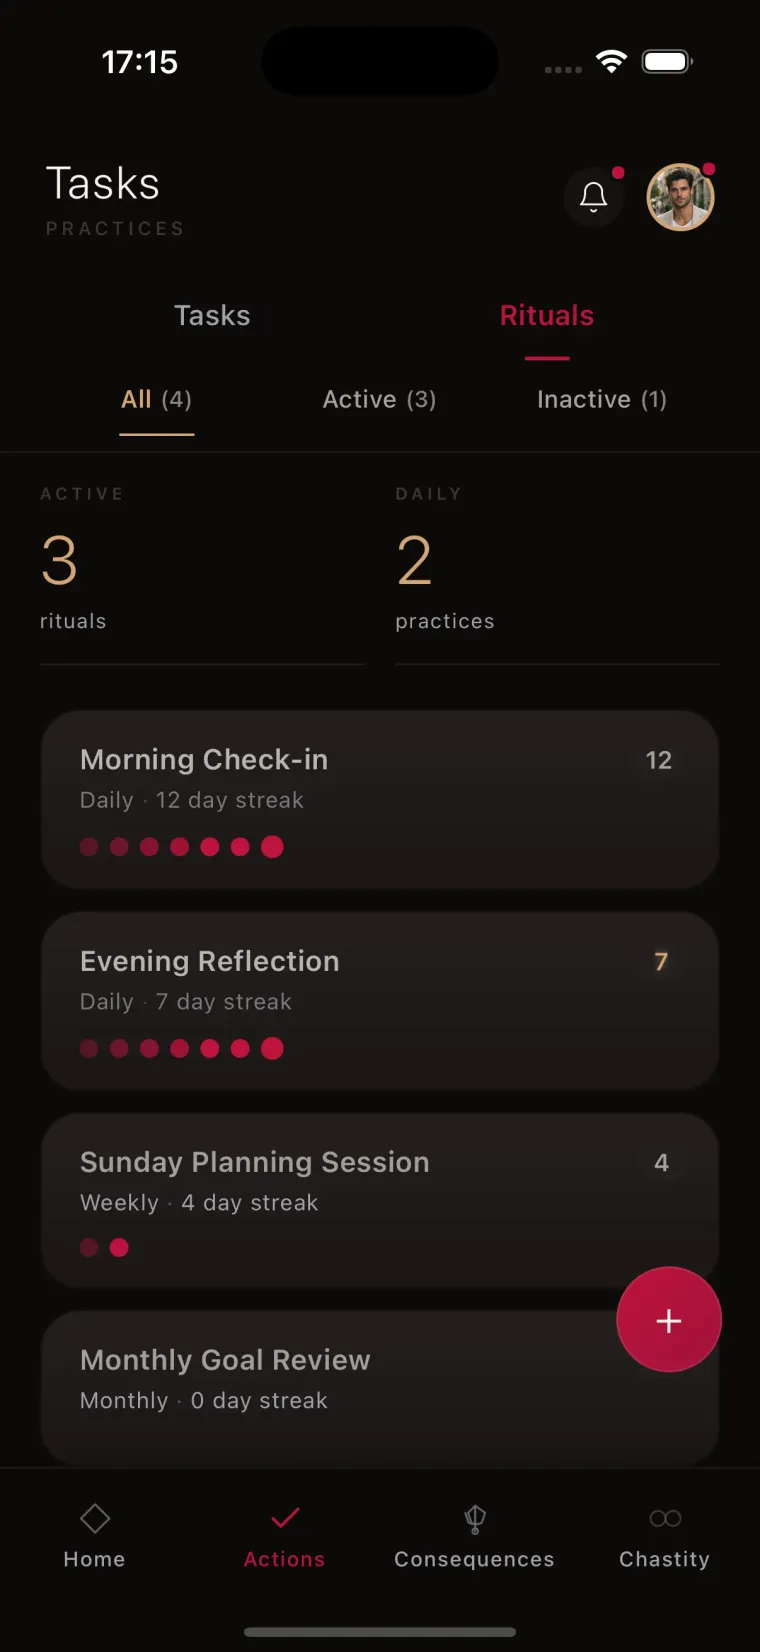
Task: Filter by Active (3) rituals
Action: tap(379, 400)
